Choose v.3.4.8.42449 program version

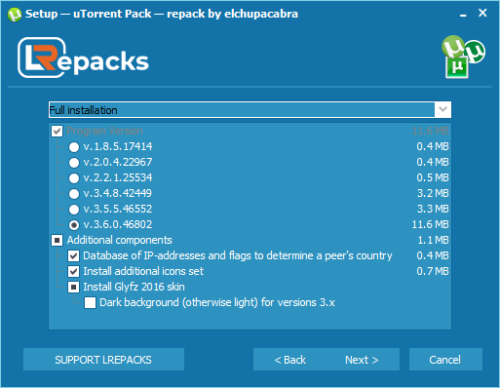[x=74, y=194]
